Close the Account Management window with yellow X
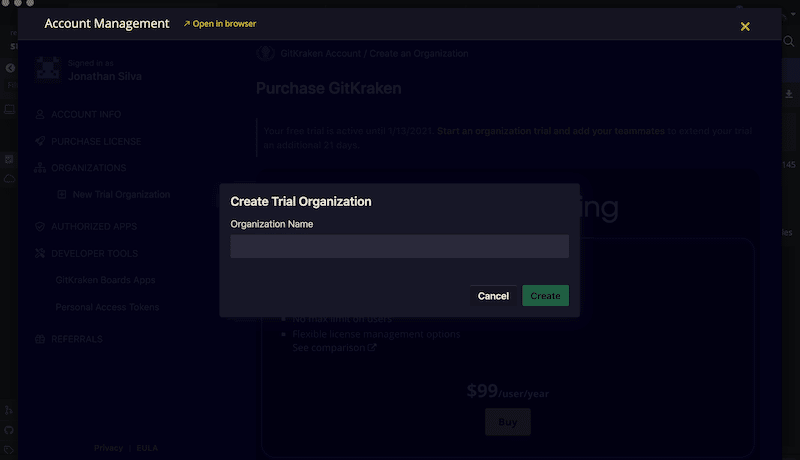Image resolution: width=800 pixels, height=460 pixels. (745, 26)
